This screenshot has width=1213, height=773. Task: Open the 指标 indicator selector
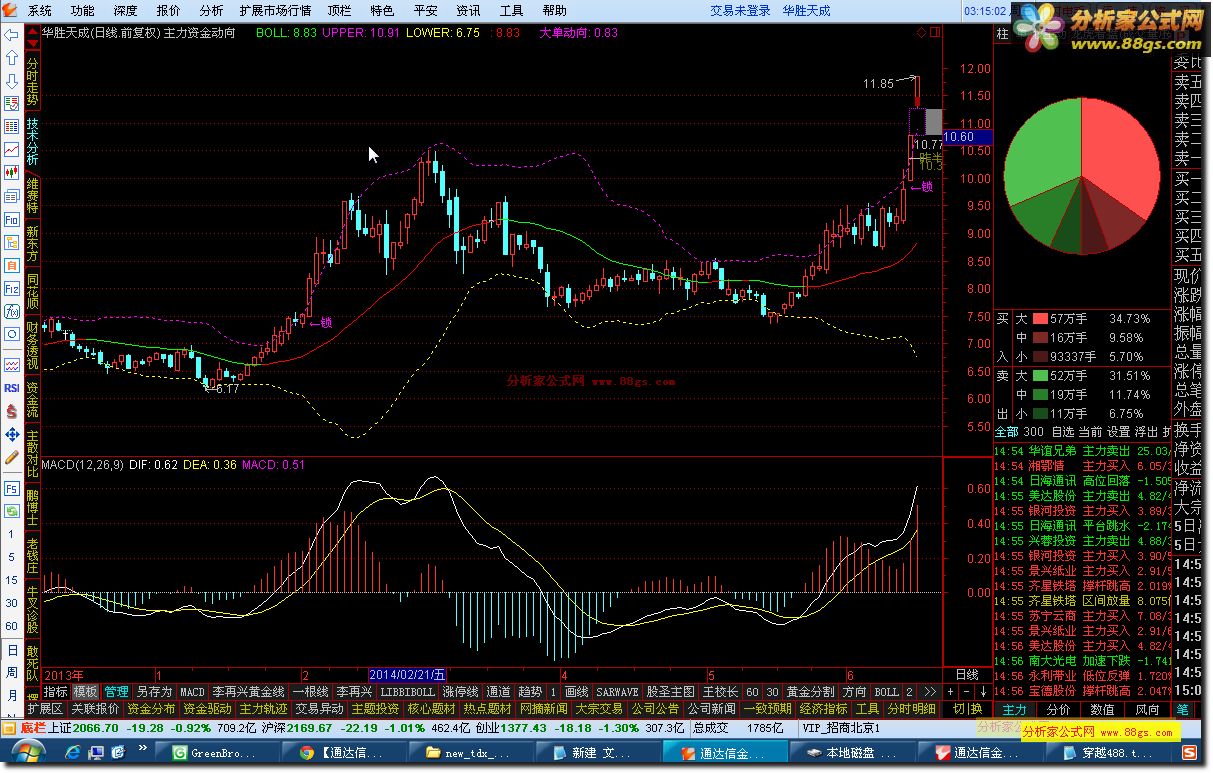click(55, 691)
